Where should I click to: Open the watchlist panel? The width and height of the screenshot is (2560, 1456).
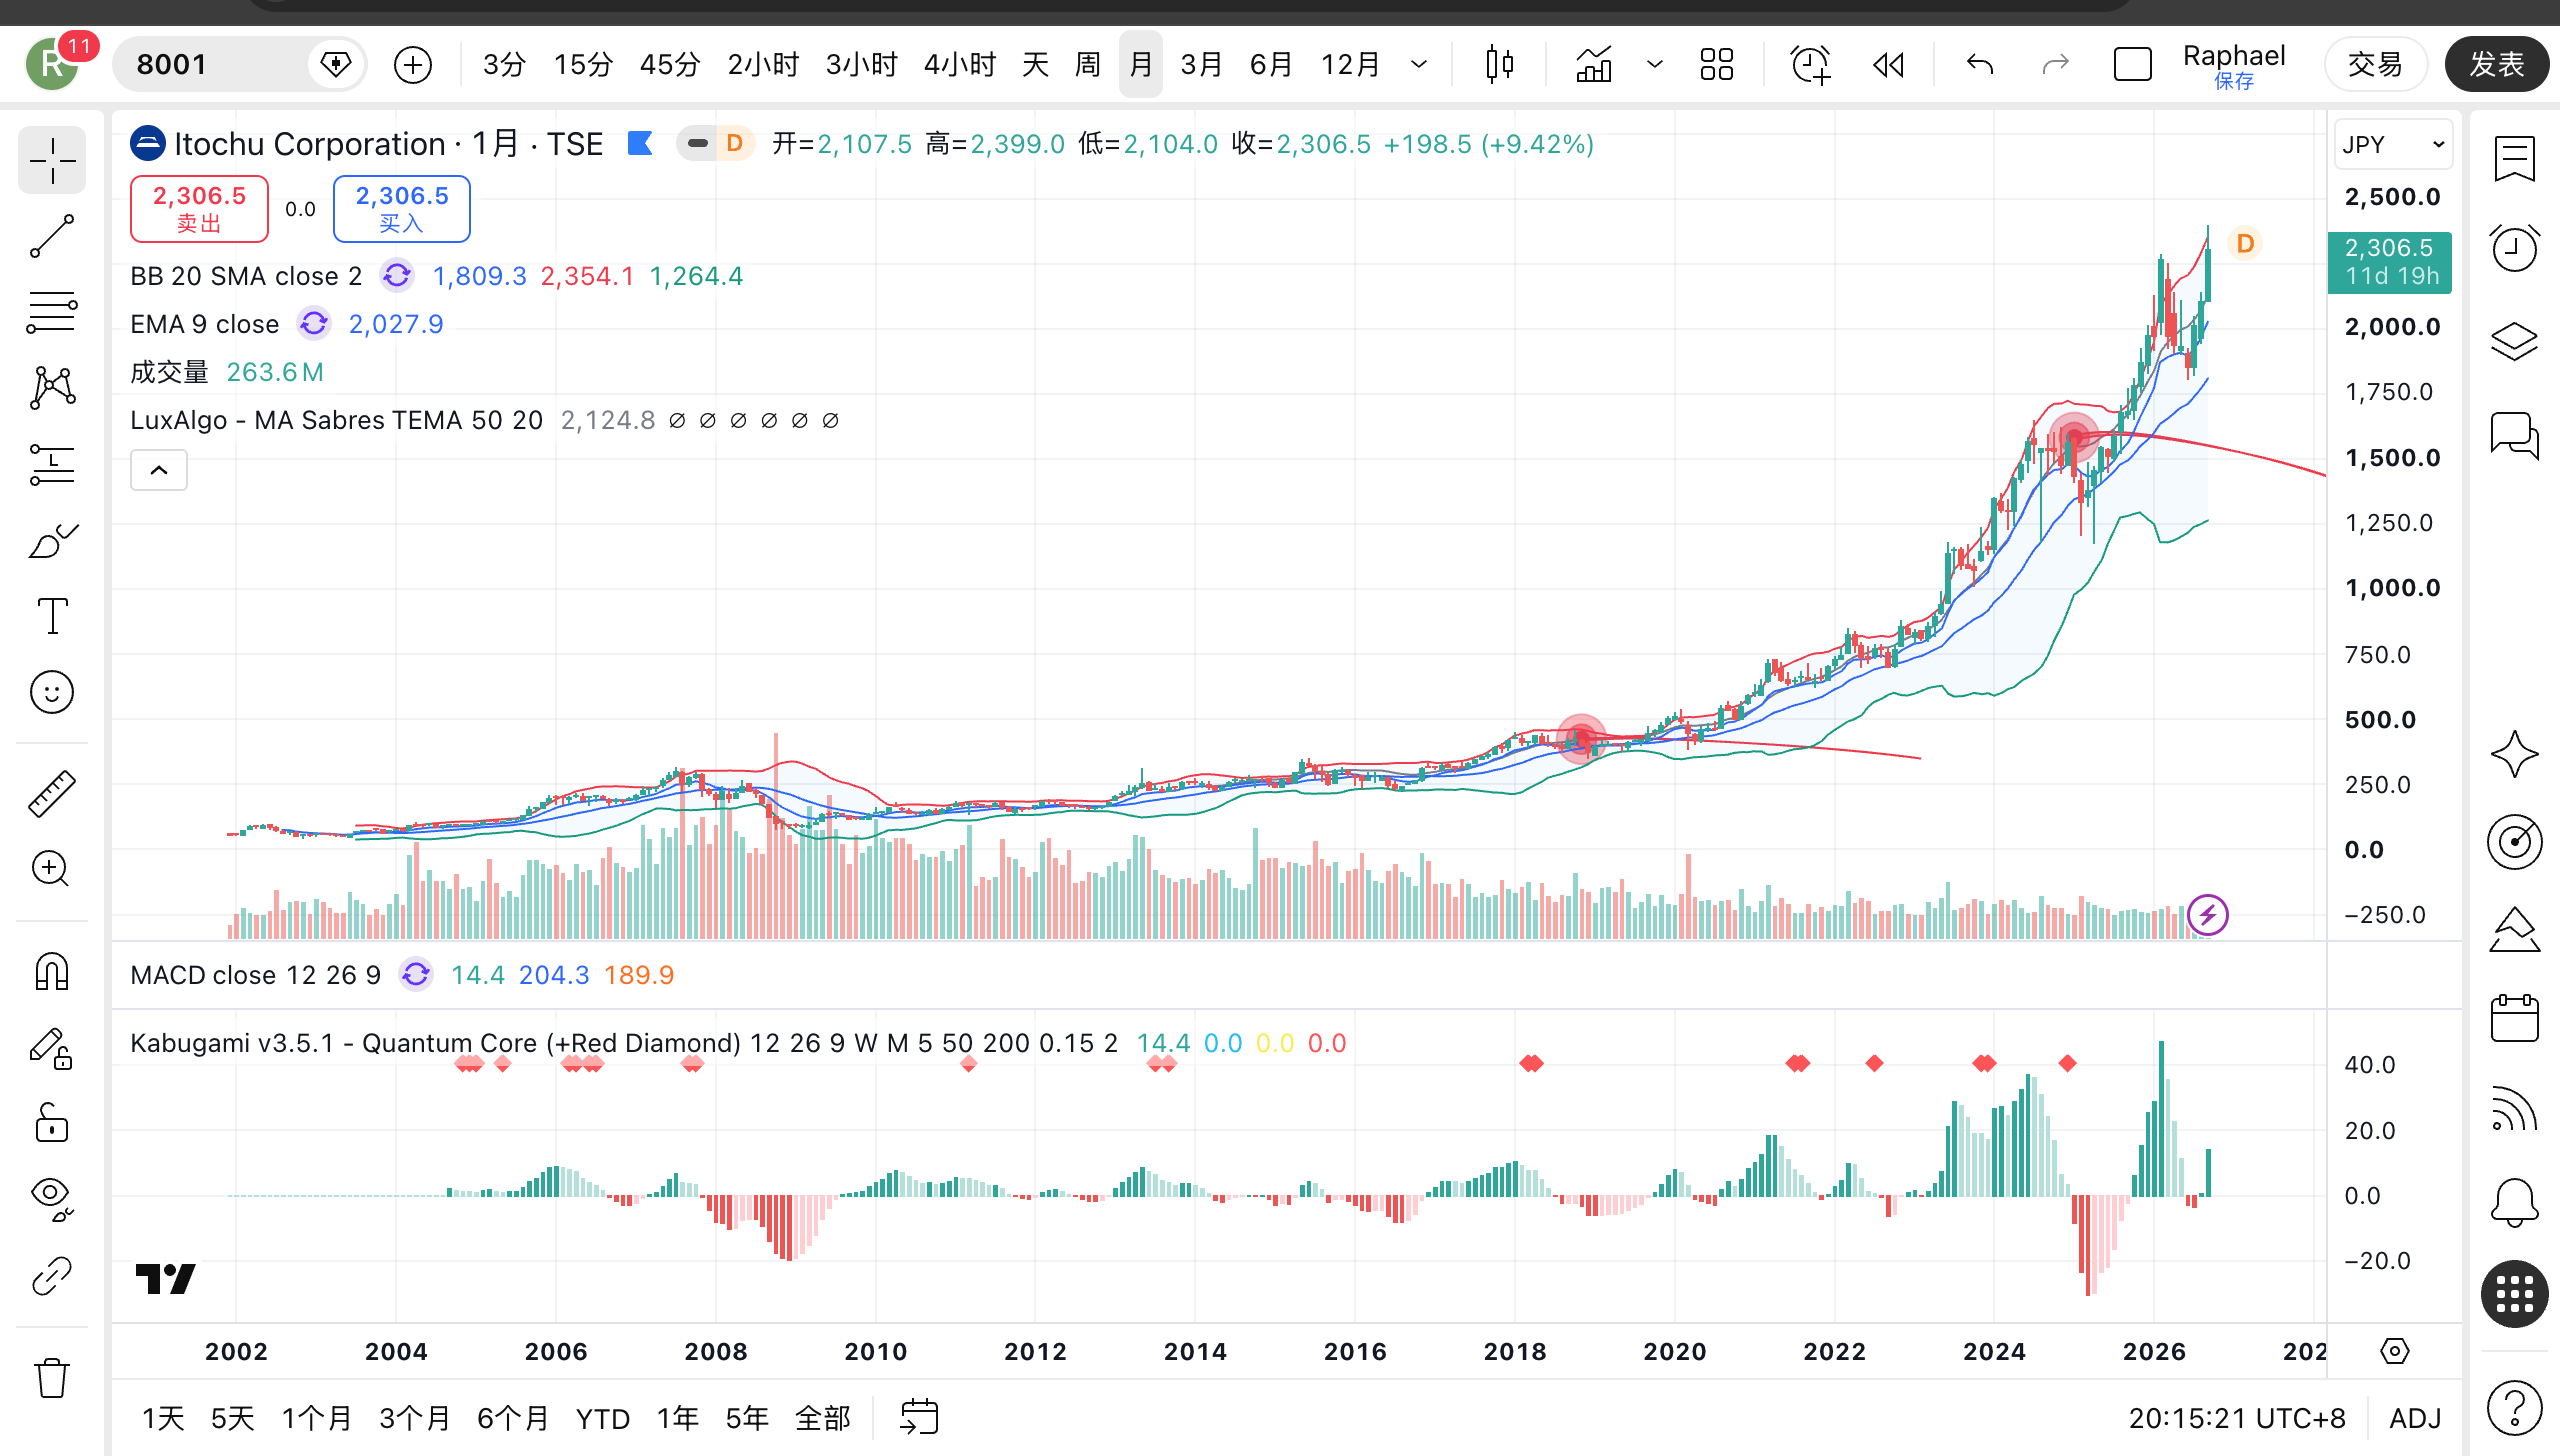2514,159
